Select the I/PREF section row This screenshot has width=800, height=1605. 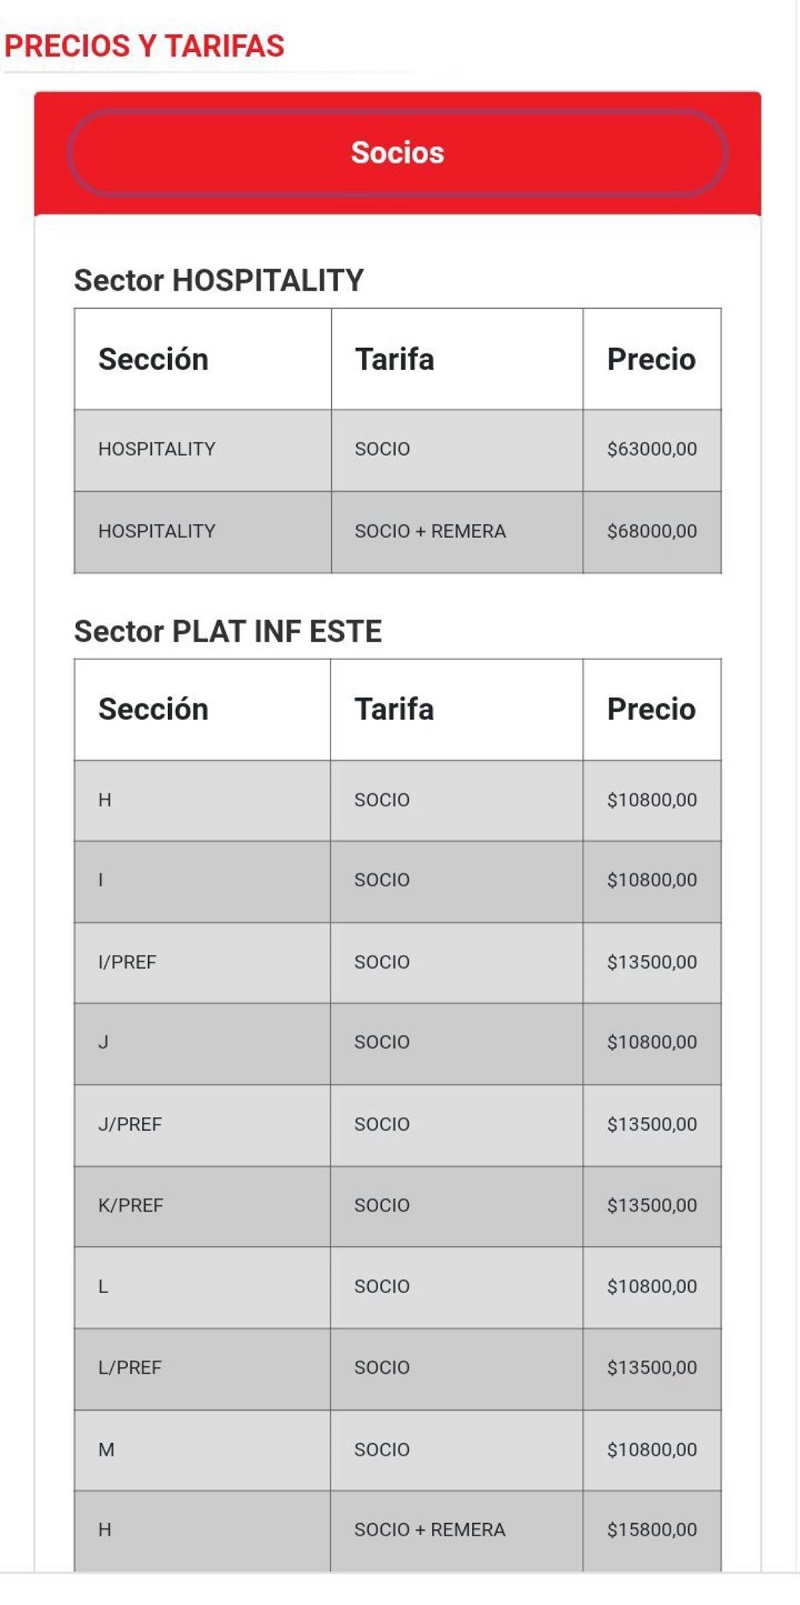point(397,962)
